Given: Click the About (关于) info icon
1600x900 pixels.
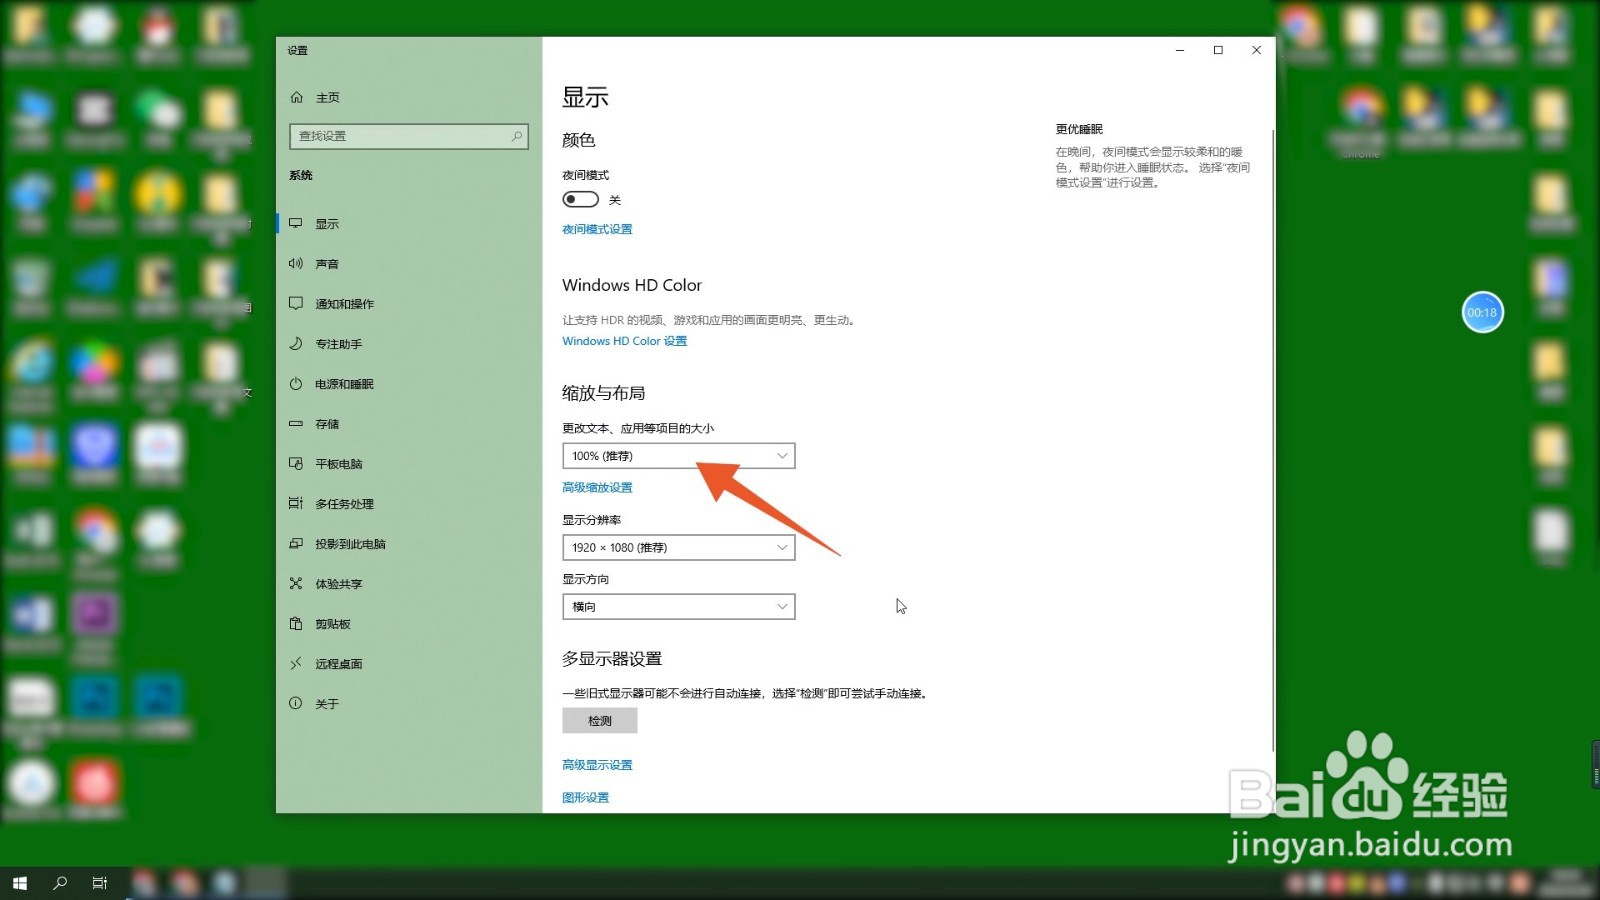Looking at the screenshot, I should (x=296, y=703).
